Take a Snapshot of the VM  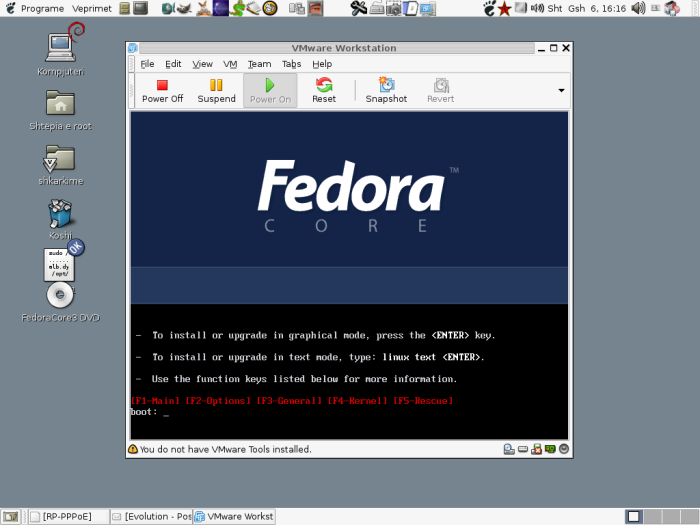[386, 91]
